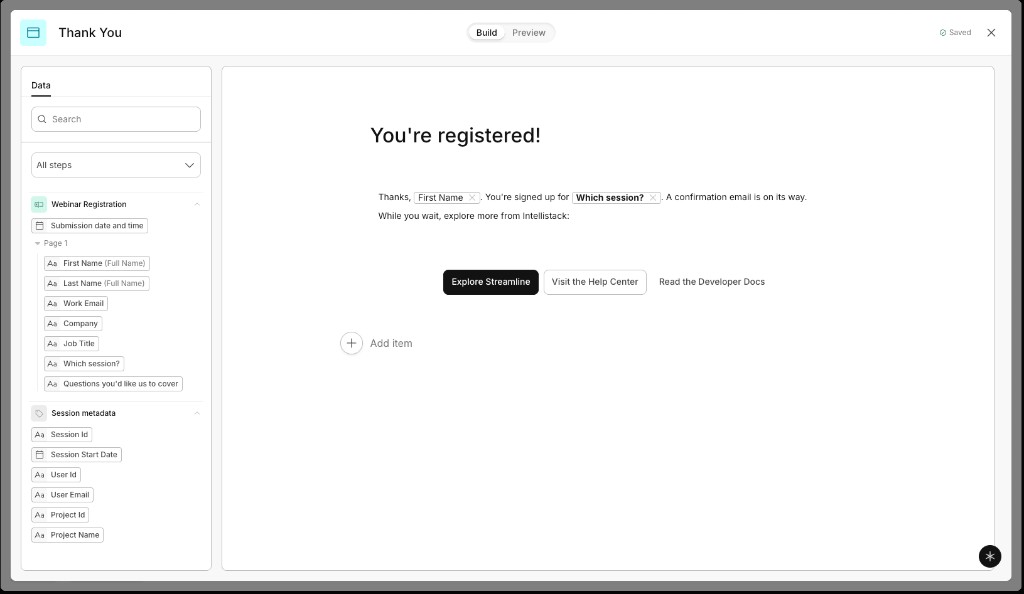Select the Job Title data field
Screen dimensions: 1024x594
point(71,343)
